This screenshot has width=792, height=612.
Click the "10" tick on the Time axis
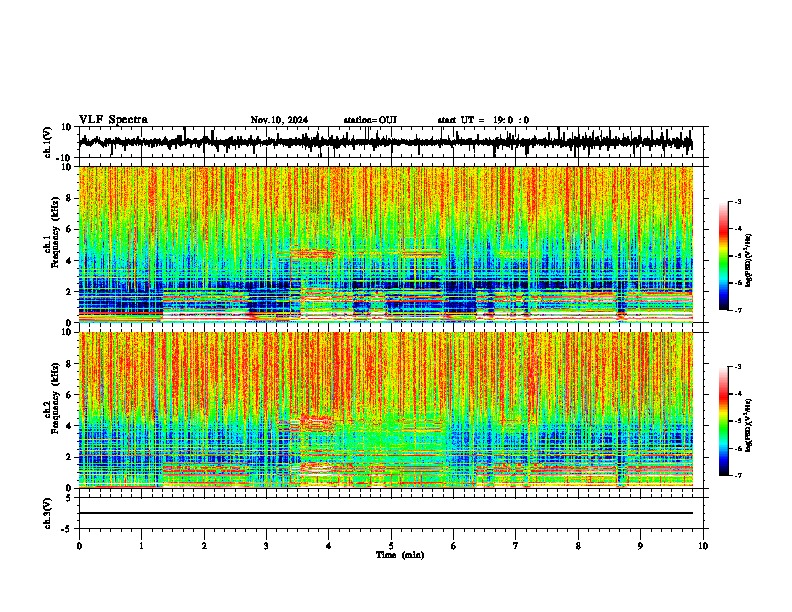coord(703,546)
